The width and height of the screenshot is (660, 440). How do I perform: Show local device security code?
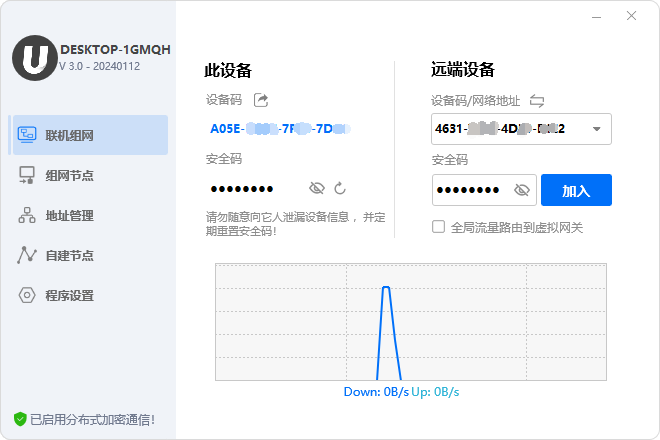click(317, 188)
